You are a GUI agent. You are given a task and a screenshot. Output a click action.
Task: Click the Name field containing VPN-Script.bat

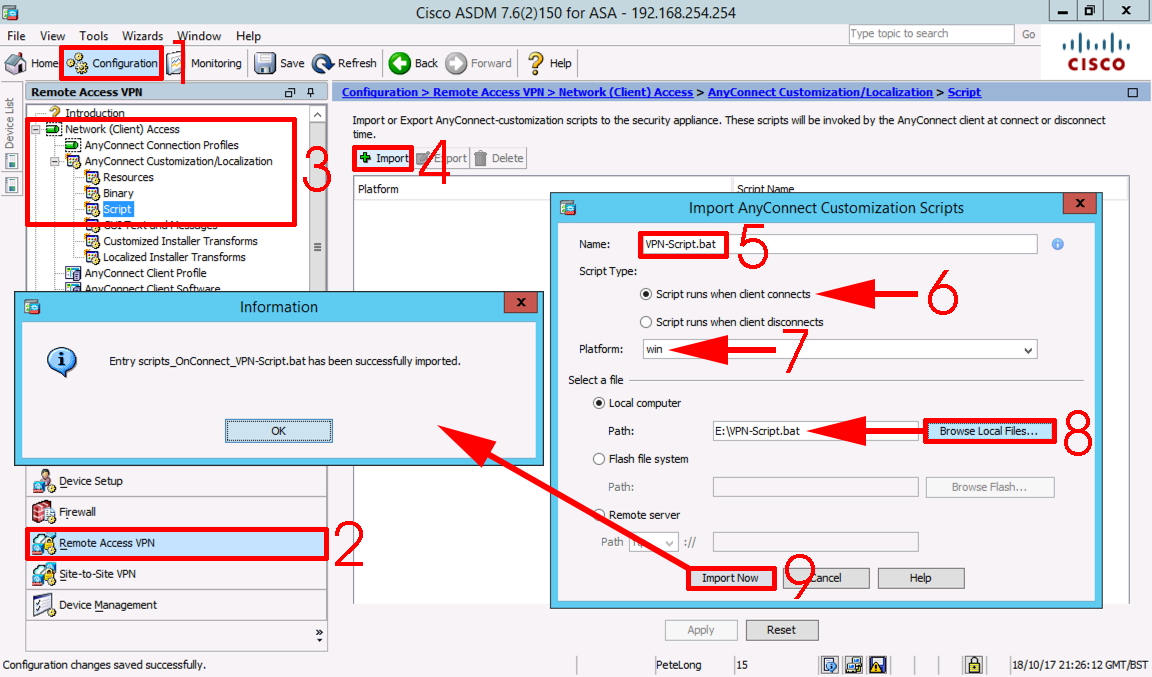pyautogui.click(x=838, y=244)
